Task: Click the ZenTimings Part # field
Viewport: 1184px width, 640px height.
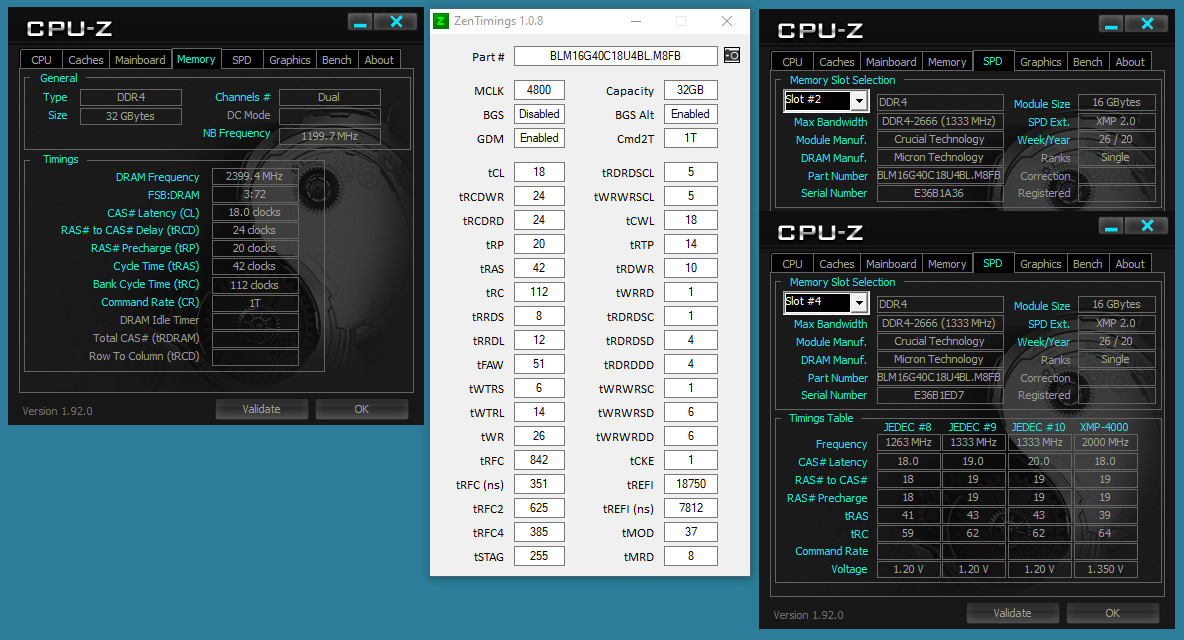Action: [615, 56]
